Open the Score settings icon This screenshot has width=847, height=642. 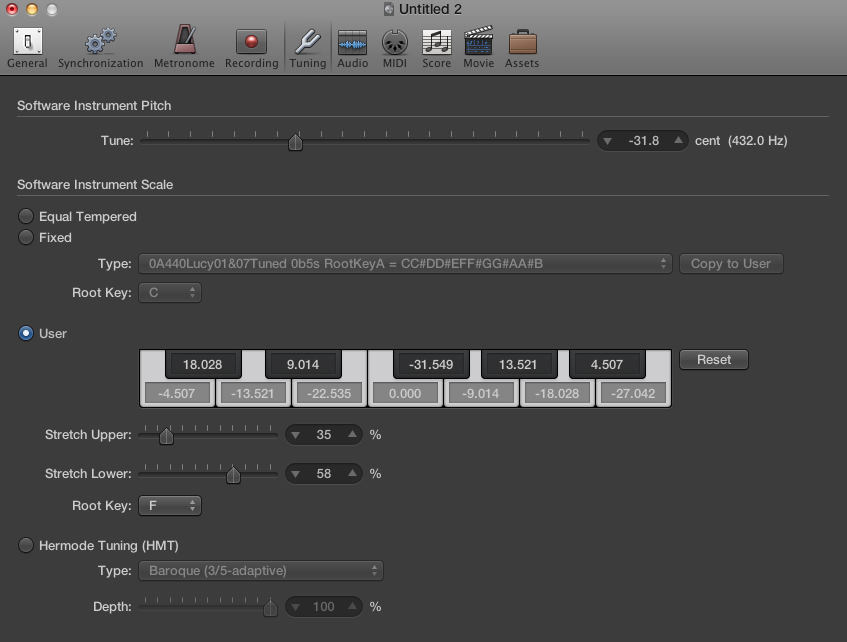436,44
